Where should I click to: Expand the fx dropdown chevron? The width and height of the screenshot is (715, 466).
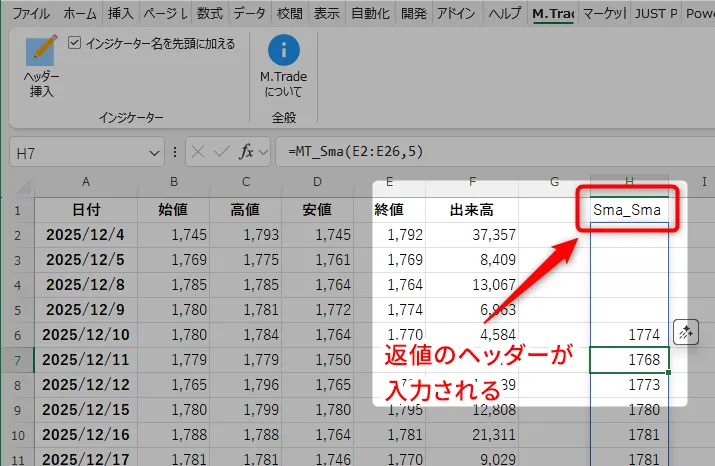[263, 152]
